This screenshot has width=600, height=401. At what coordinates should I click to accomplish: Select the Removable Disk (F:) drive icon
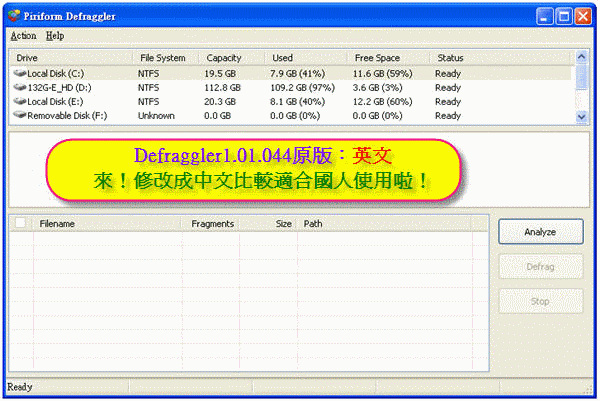coord(20,116)
